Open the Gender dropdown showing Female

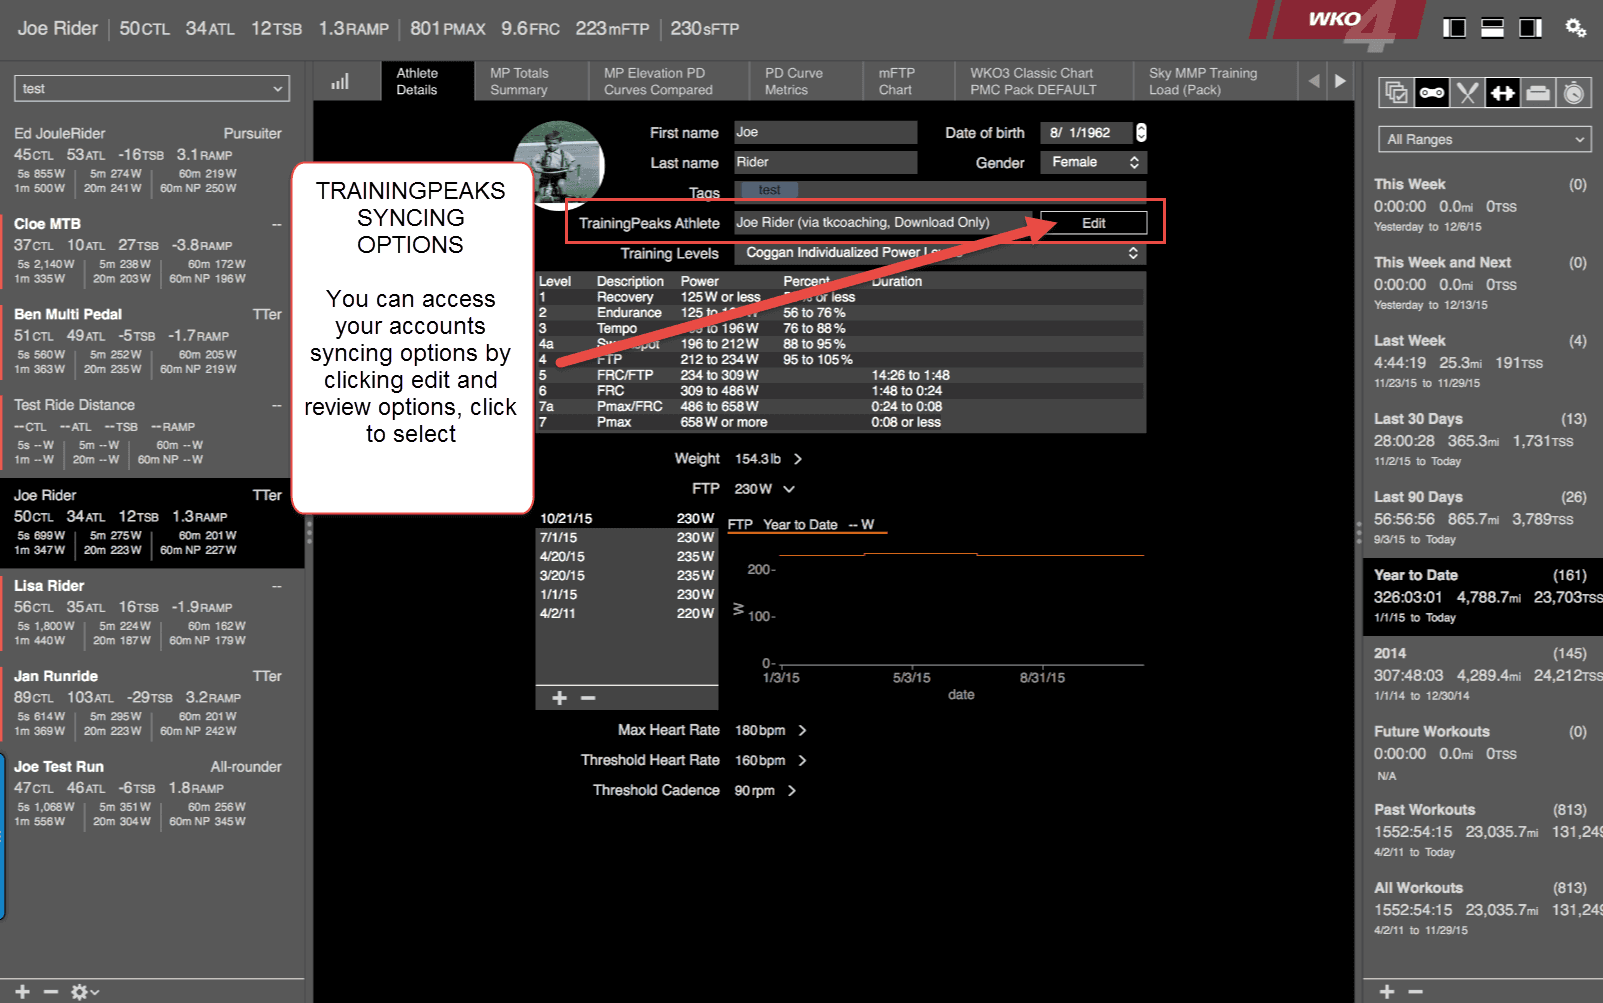(x=1093, y=162)
